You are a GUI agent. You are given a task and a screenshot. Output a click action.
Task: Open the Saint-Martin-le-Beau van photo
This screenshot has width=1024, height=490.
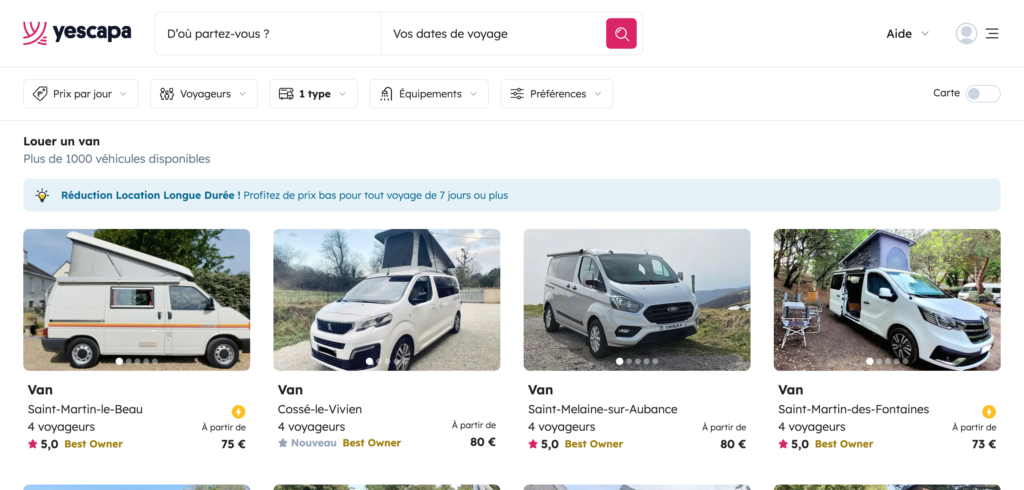tap(137, 299)
